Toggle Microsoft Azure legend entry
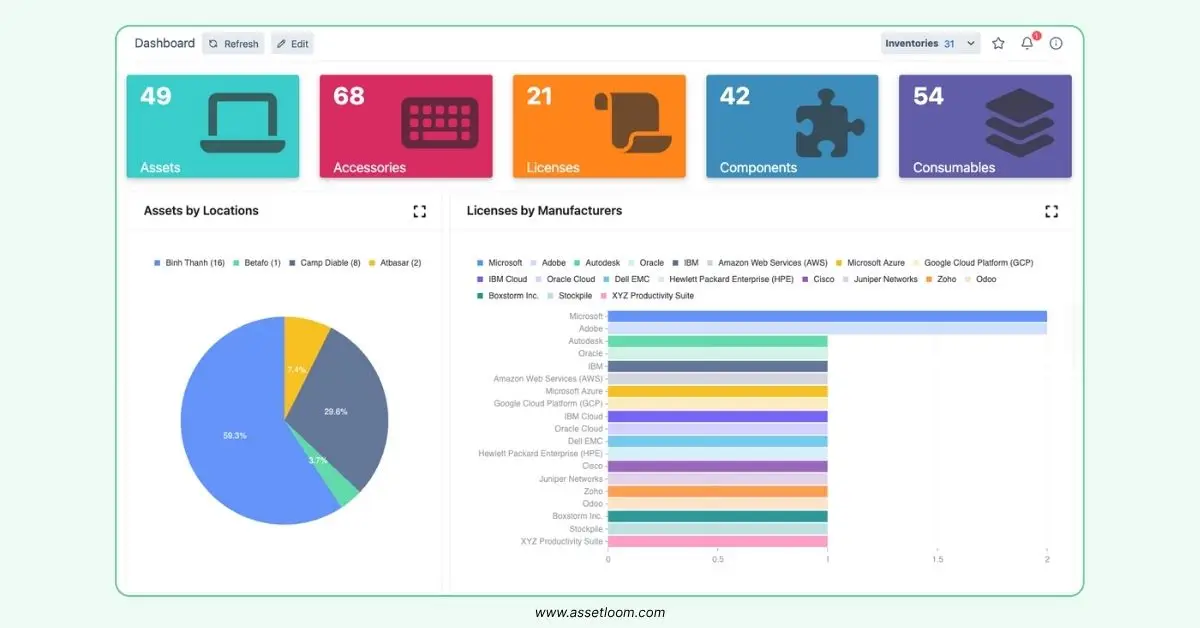 [x=870, y=263]
